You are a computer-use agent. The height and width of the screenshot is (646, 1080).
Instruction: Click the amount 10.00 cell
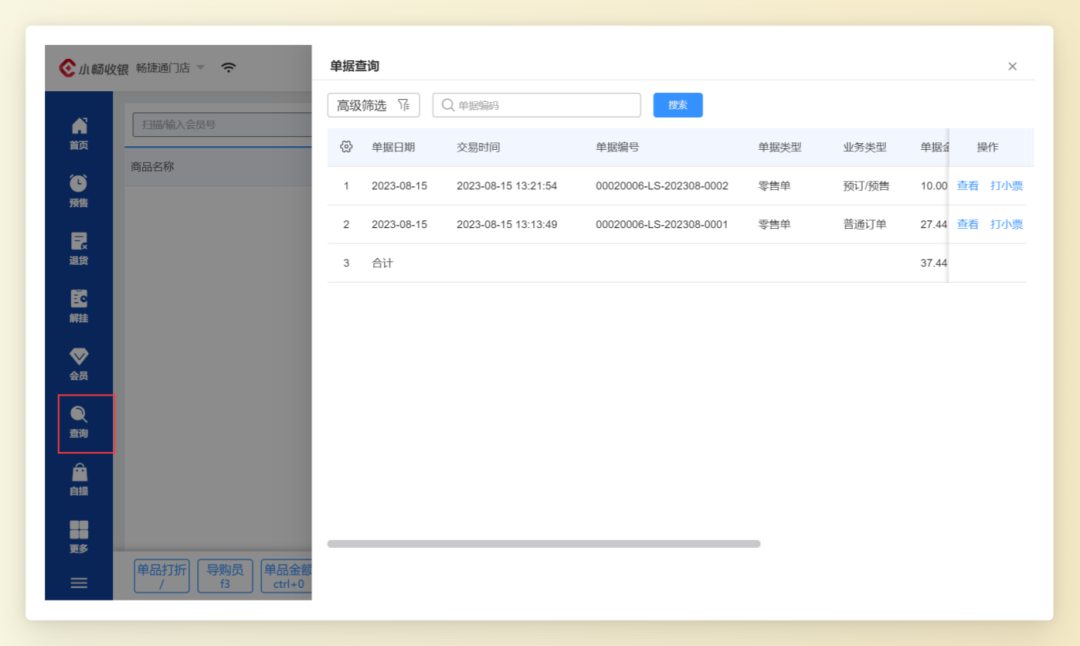pyautogui.click(x=933, y=186)
